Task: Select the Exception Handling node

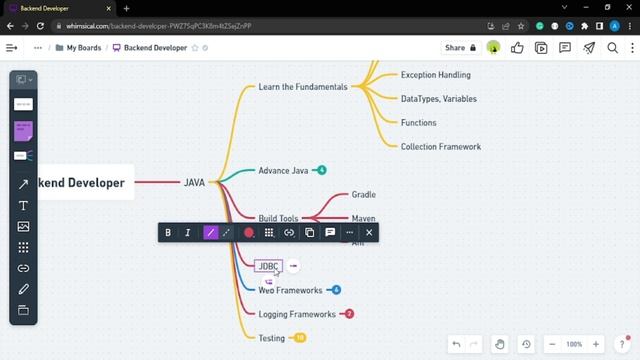Action: pos(436,75)
